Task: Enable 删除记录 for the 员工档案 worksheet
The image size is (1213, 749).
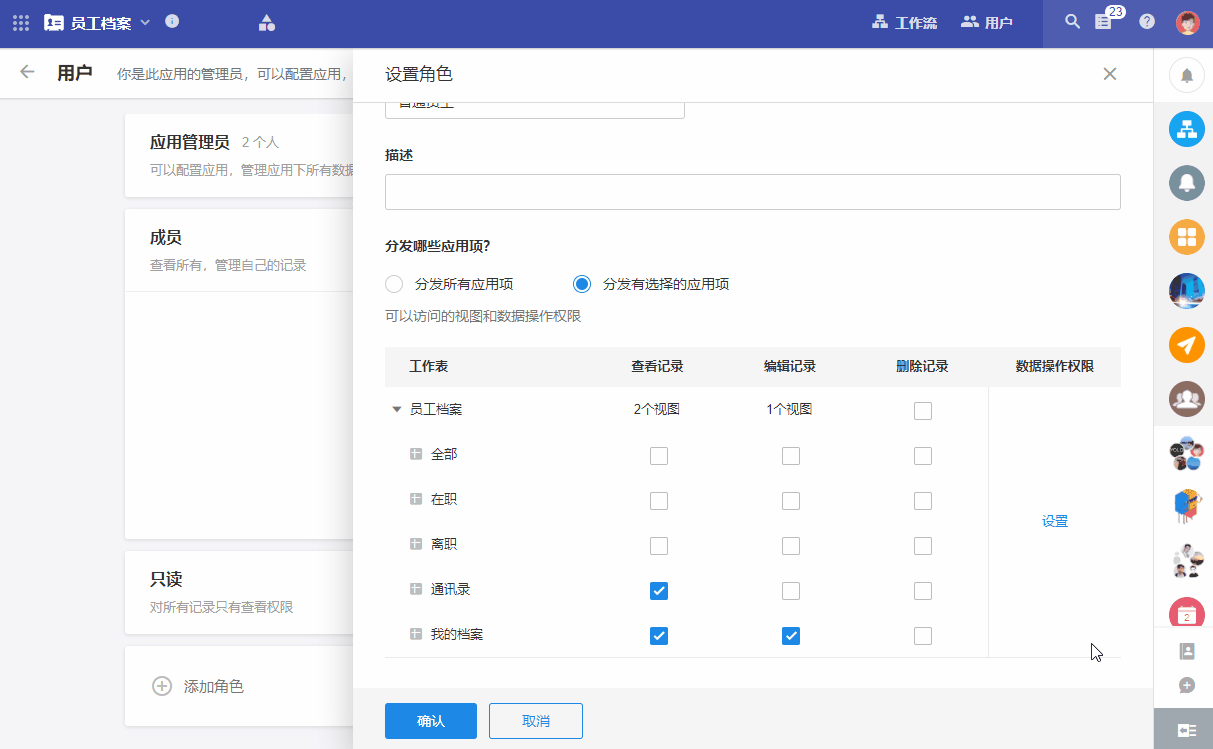Action: tap(922, 411)
